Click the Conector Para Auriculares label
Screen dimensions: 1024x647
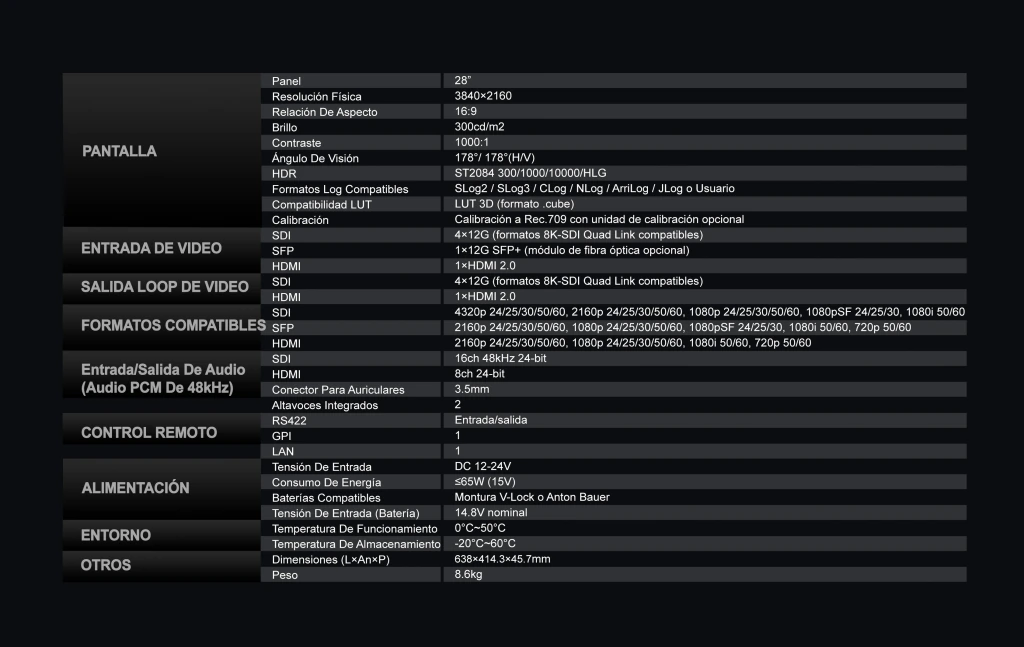point(338,390)
